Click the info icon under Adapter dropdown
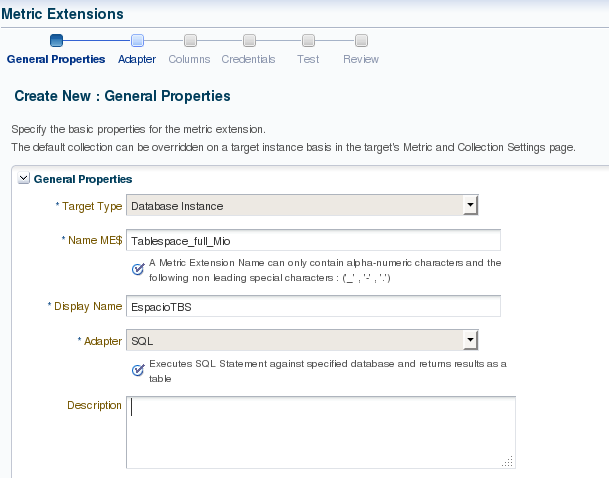Screen dimensions: 609x478 click(x=138, y=371)
